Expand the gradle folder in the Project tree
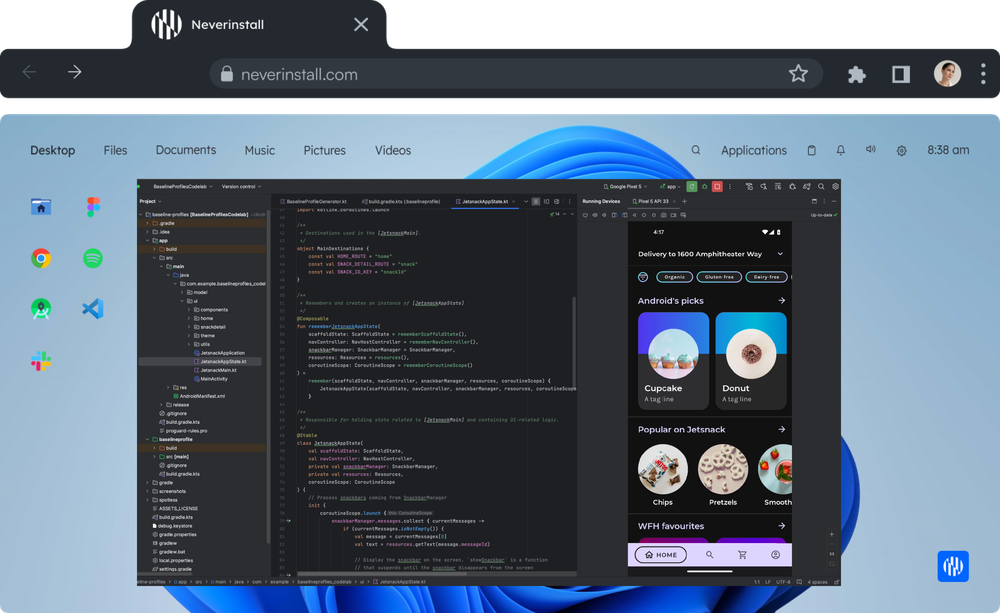This screenshot has height=613, width=1000. point(165,483)
